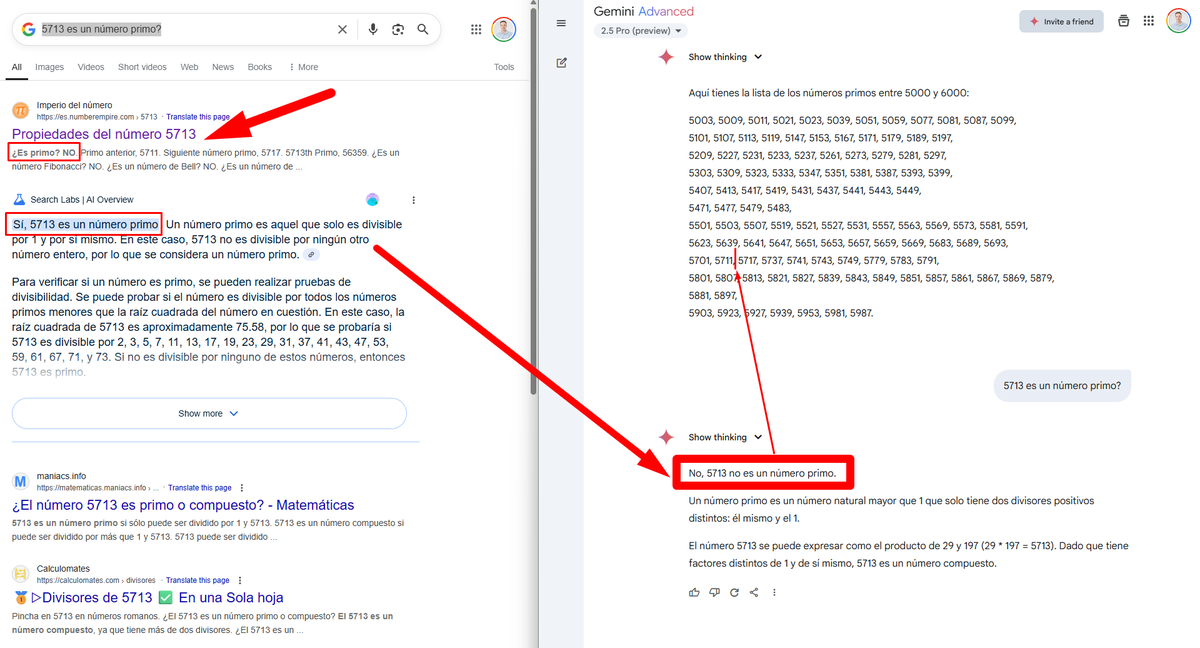The height and width of the screenshot is (648, 1200).
Task: Switch to the Images search tab
Action: pos(49,66)
